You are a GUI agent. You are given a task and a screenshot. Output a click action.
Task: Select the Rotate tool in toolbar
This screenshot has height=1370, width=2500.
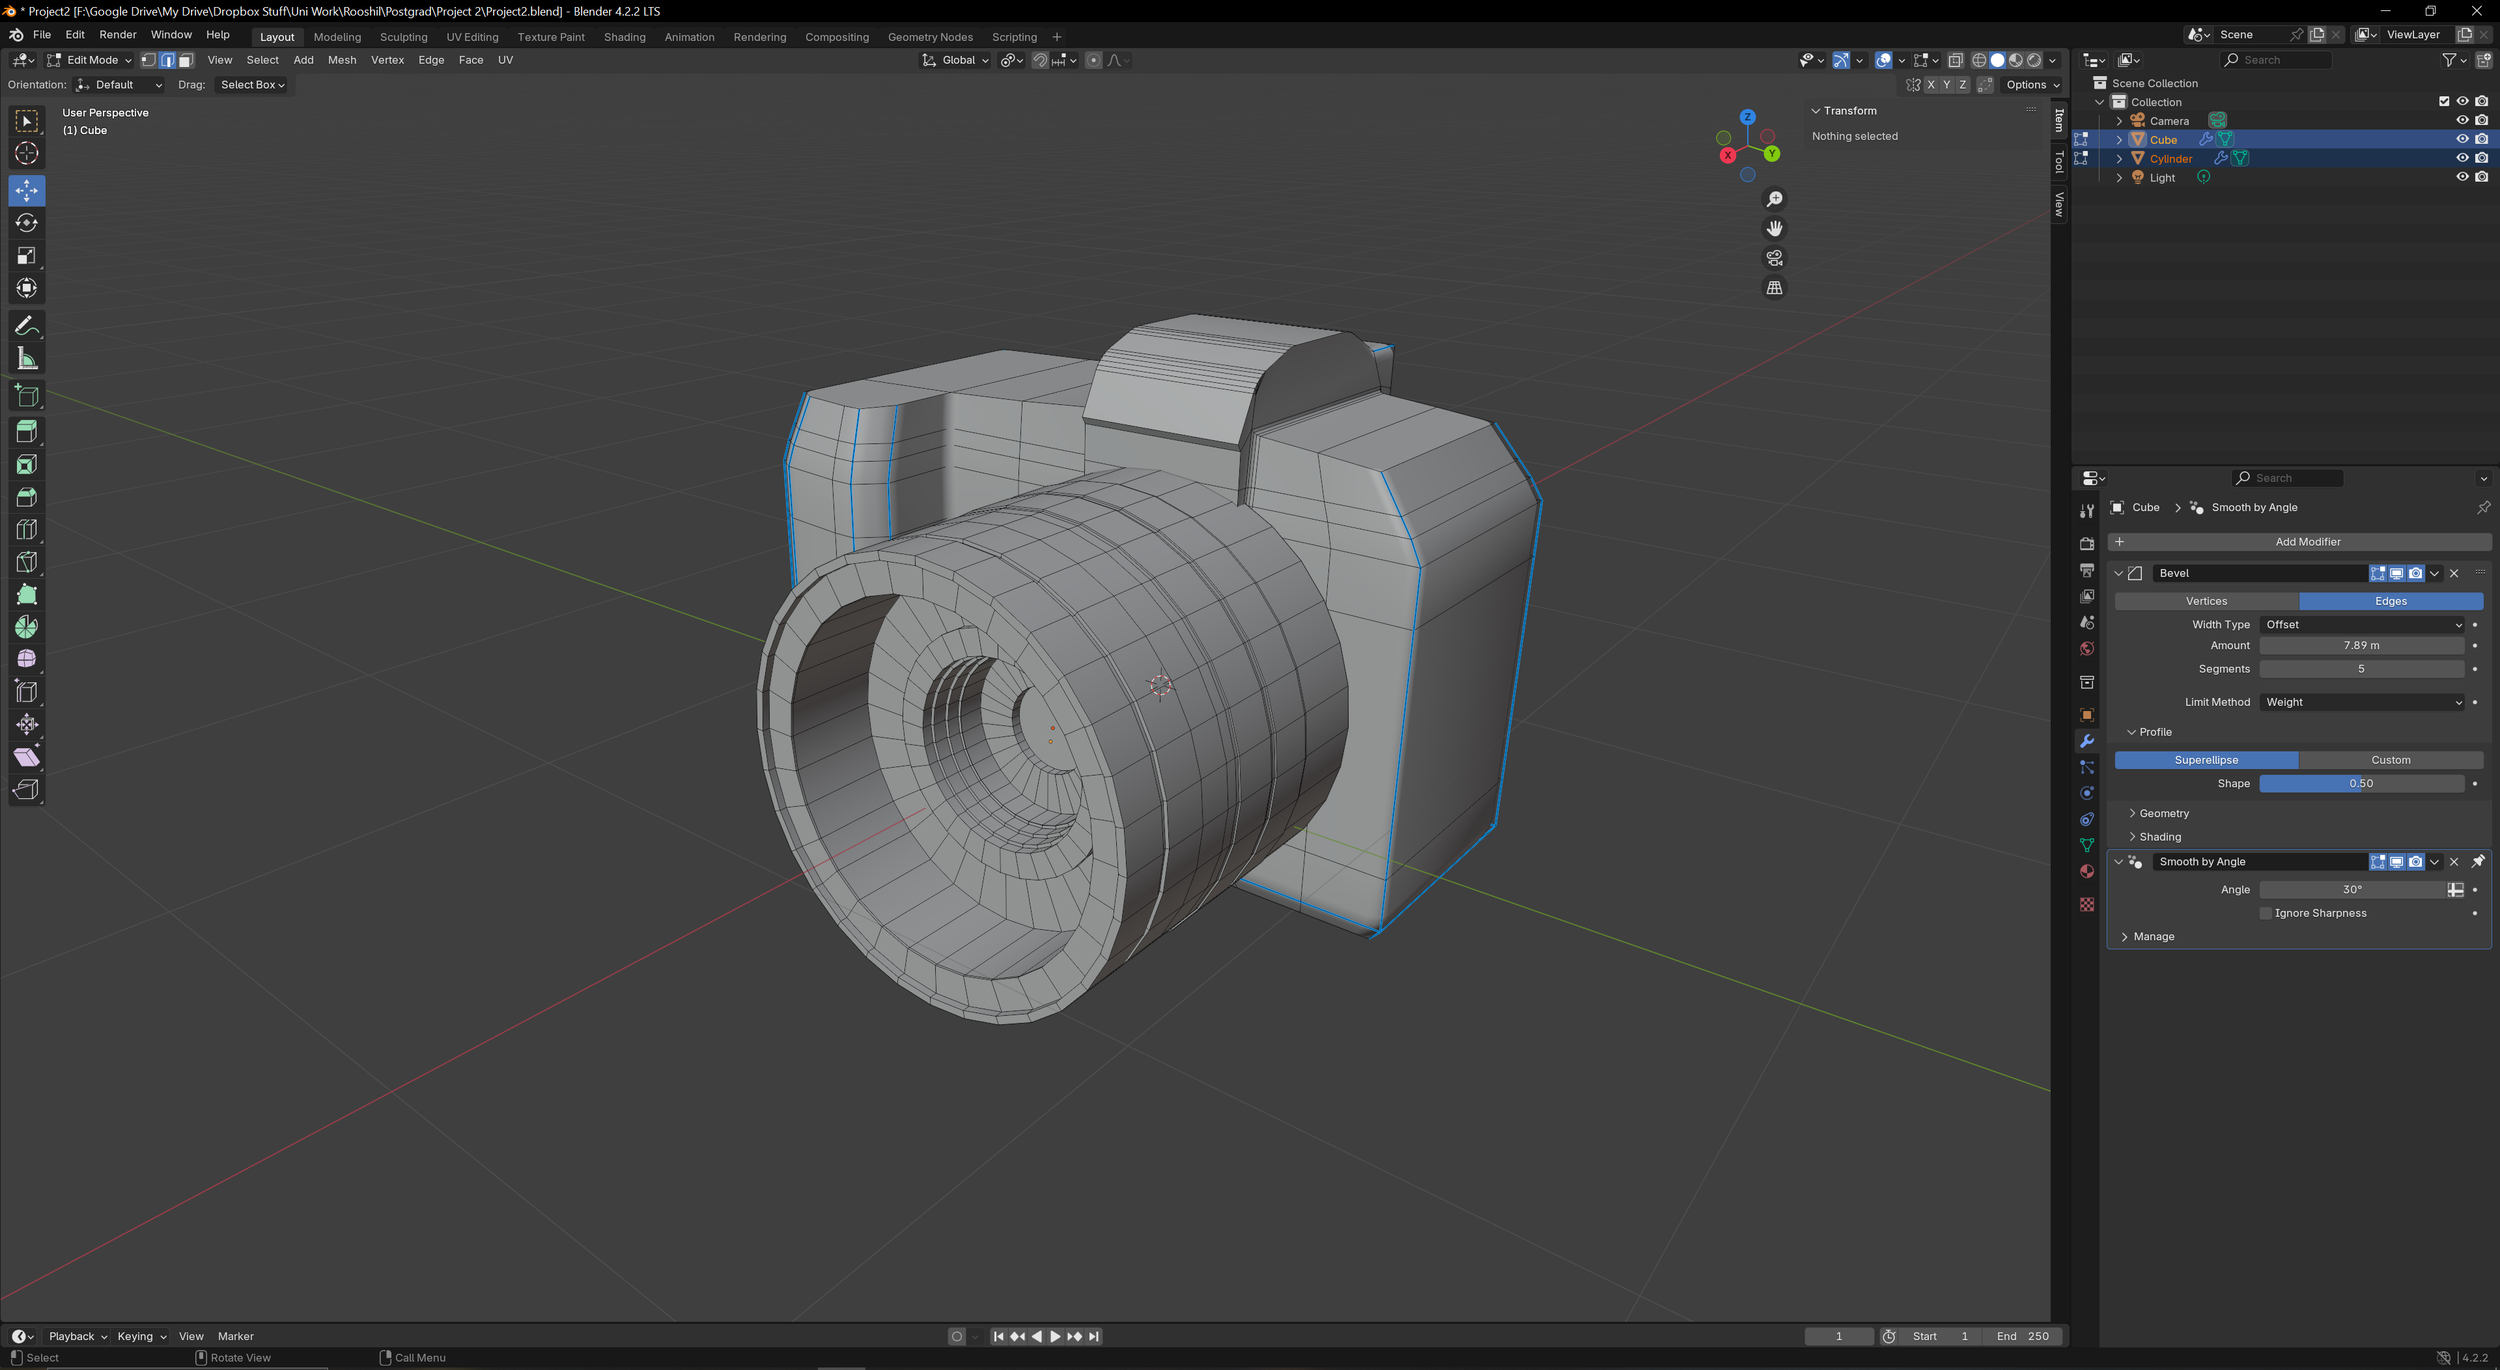pos(27,223)
